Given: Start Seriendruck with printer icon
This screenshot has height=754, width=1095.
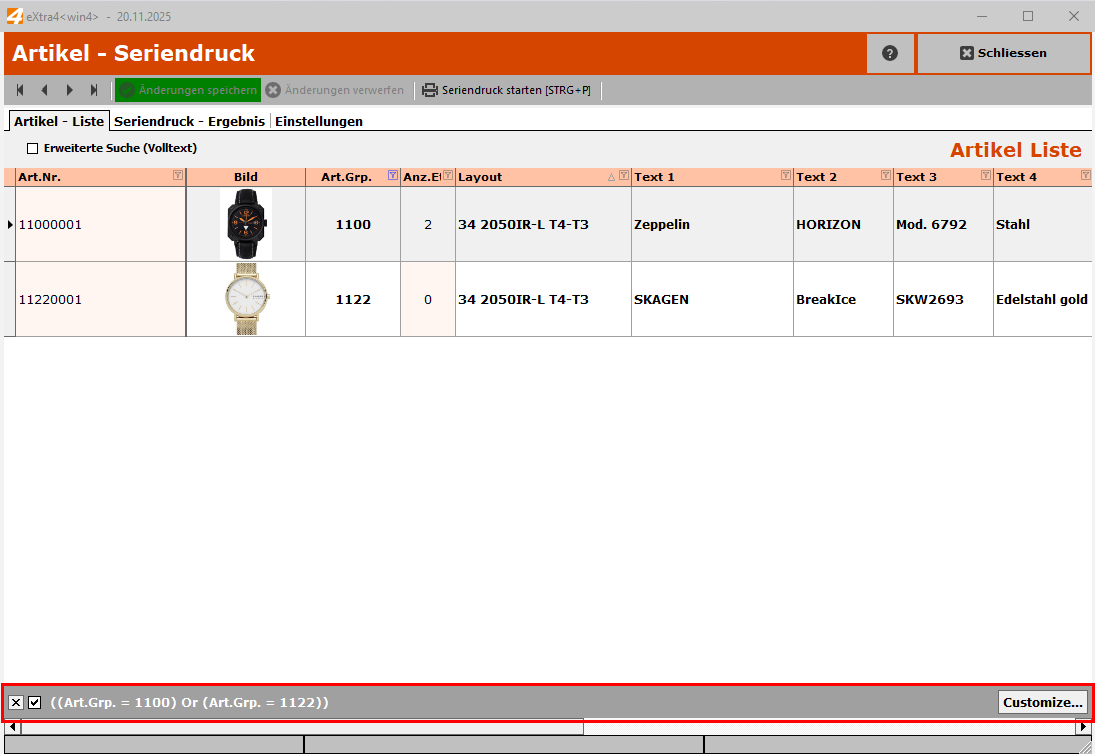Looking at the screenshot, I should 430,90.
